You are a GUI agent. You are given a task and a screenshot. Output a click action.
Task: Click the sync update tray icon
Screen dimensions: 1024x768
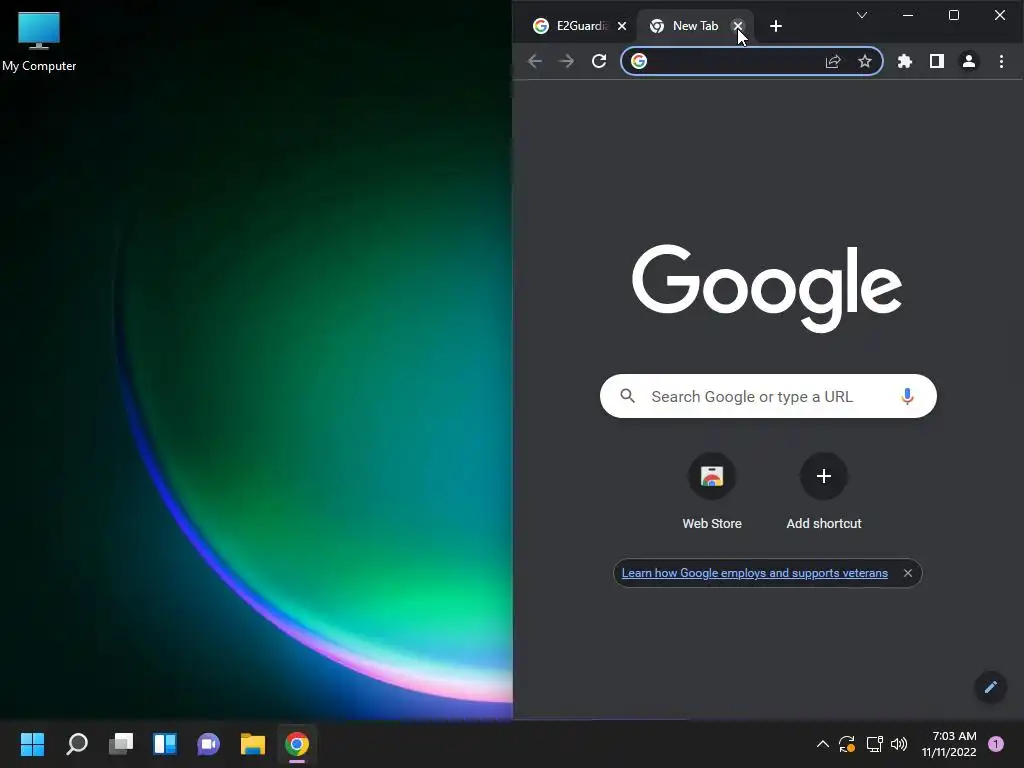[847, 744]
